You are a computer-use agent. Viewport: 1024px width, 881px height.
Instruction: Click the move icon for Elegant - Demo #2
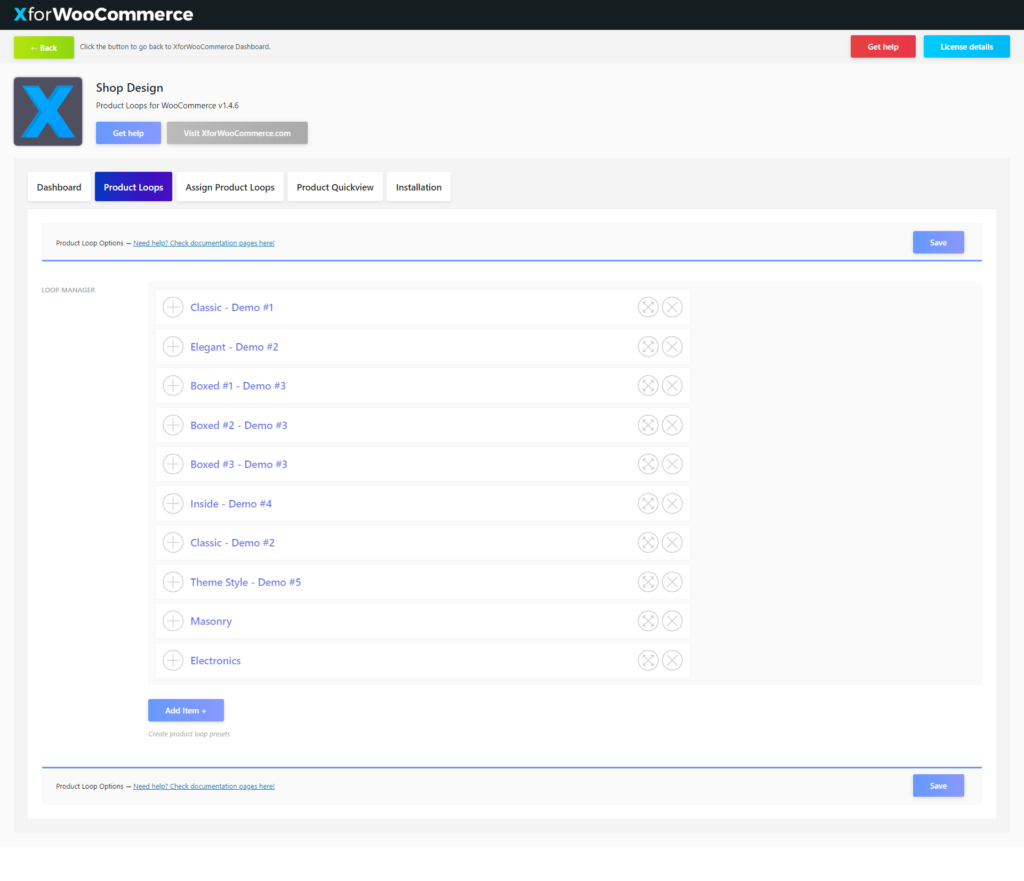648,347
